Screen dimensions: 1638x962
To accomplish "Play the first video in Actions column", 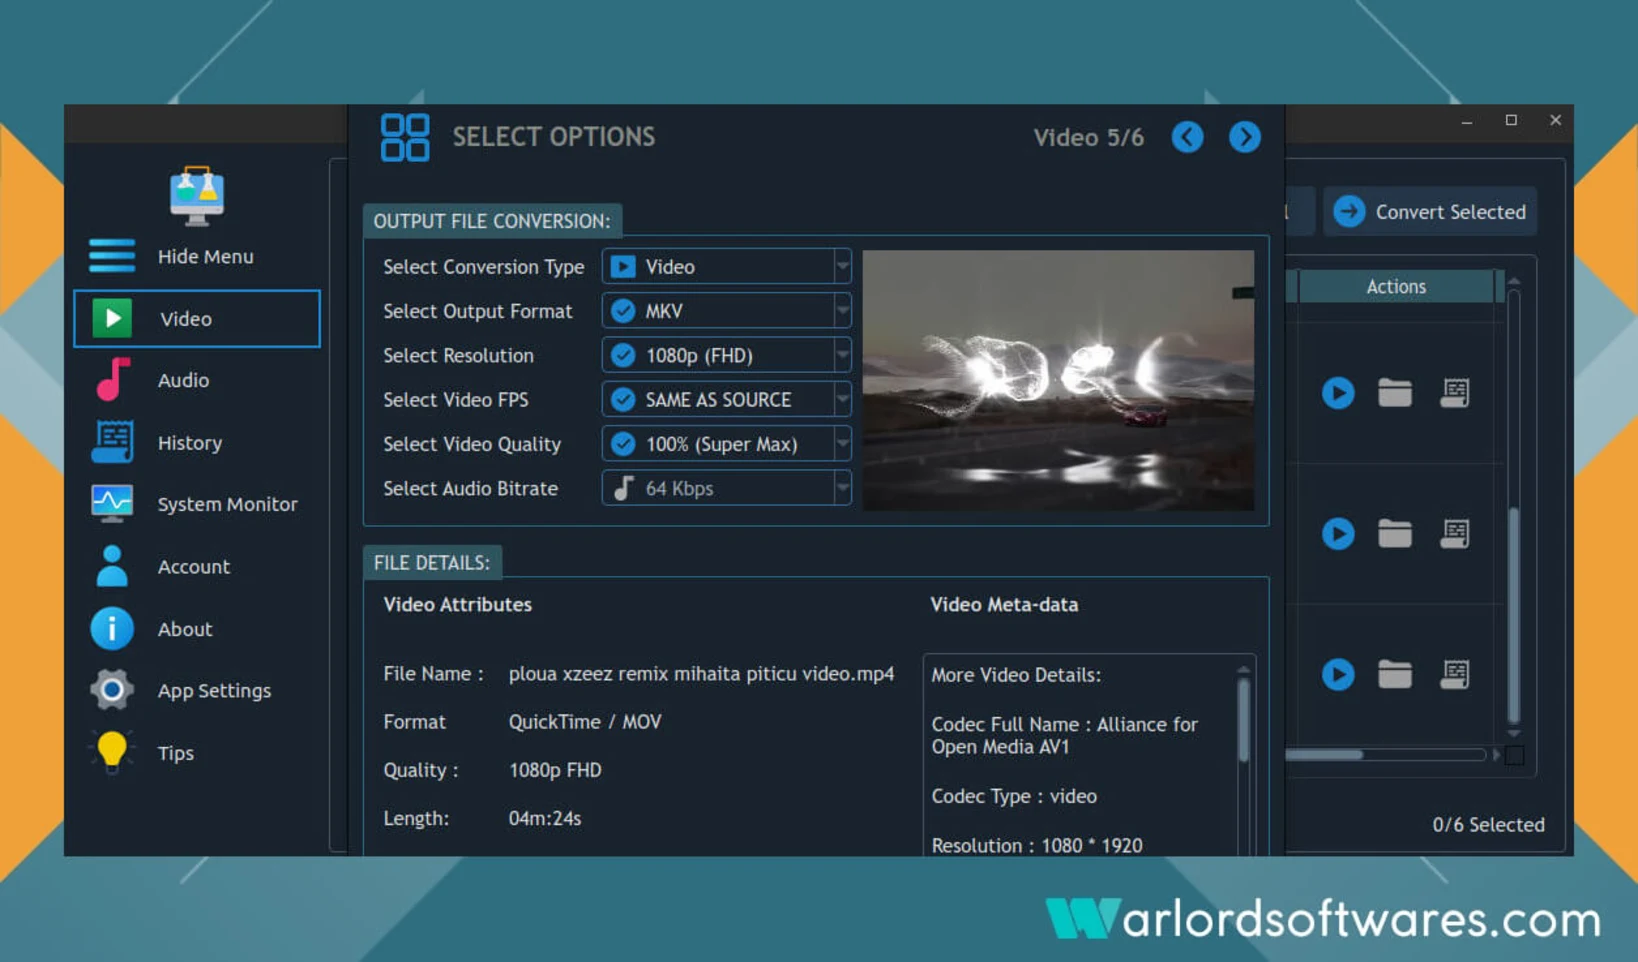I will coord(1337,393).
